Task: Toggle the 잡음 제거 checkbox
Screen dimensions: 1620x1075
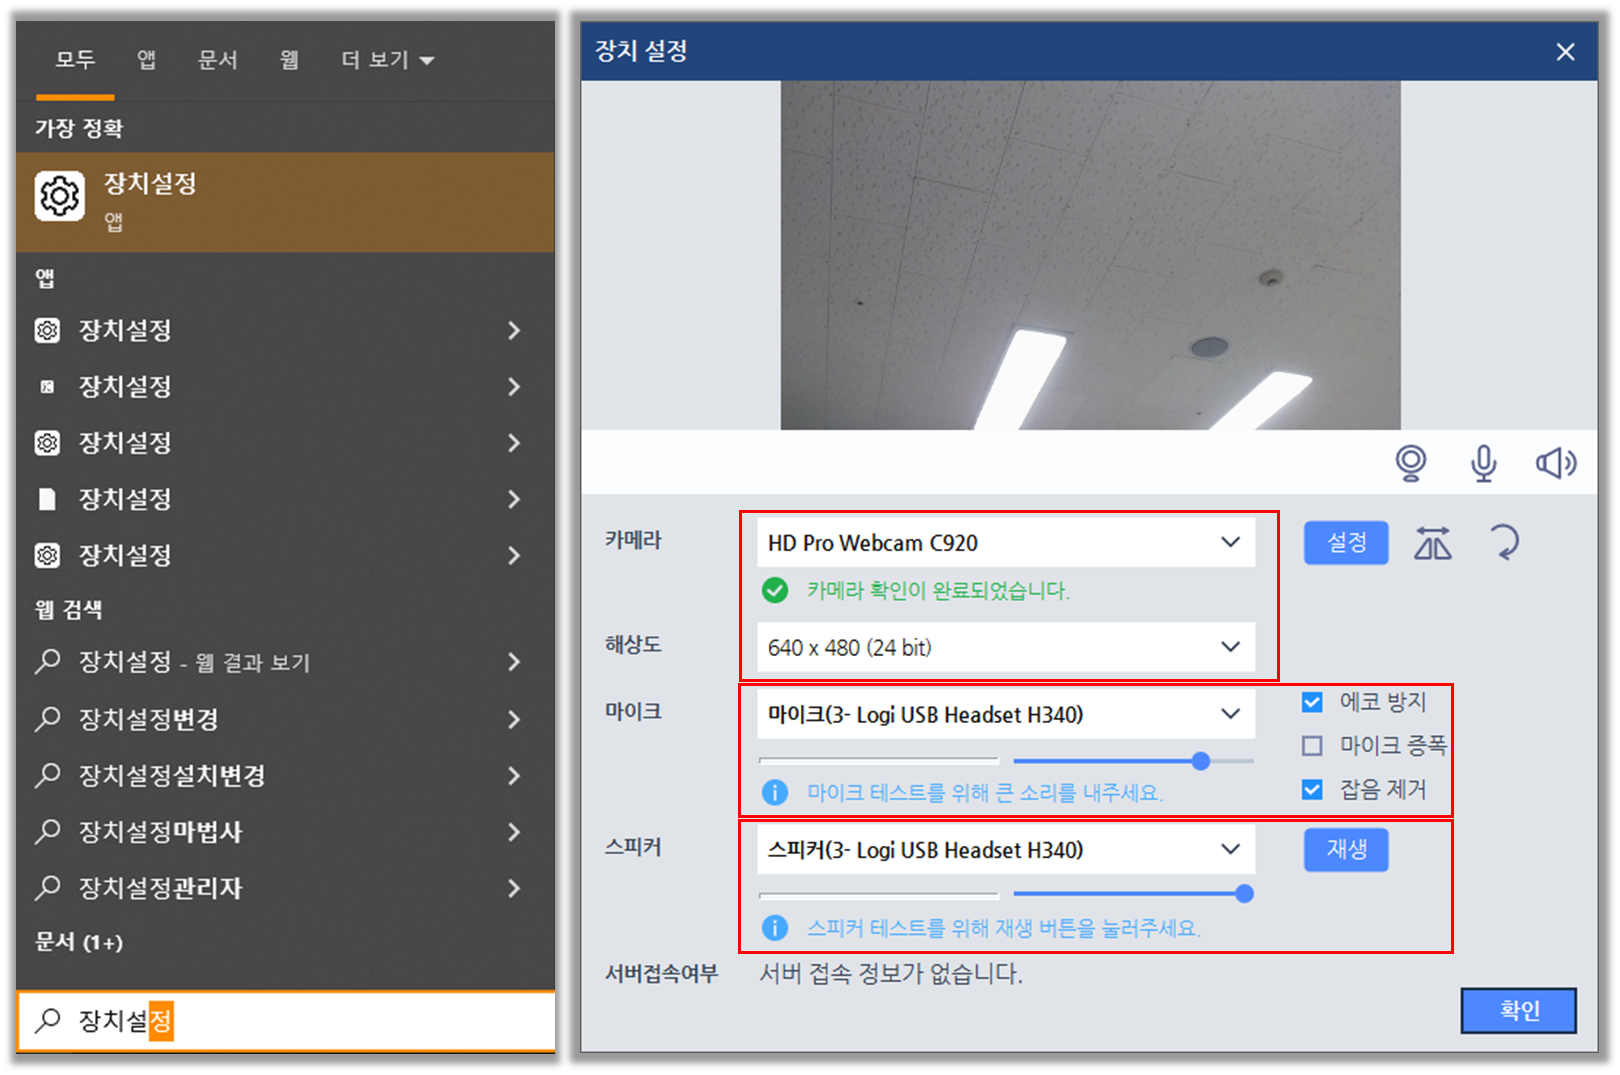Action: click(1312, 790)
